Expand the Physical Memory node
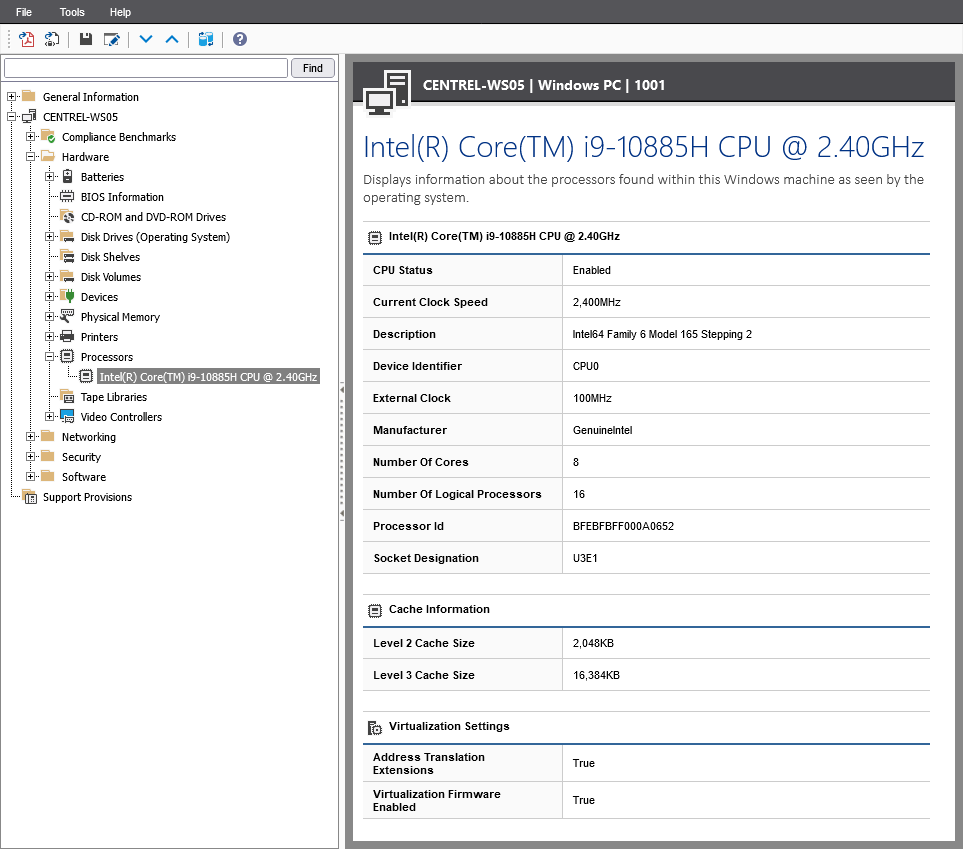The height and width of the screenshot is (849, 963). coord(49,316)
